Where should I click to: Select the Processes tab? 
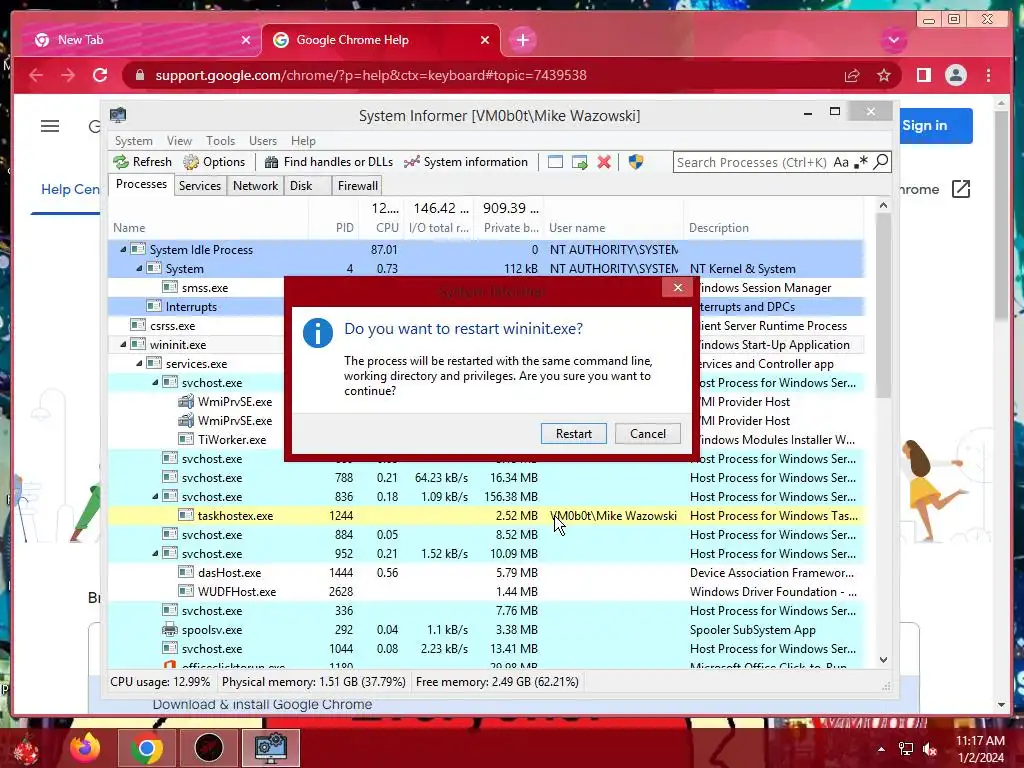point(141,184)
